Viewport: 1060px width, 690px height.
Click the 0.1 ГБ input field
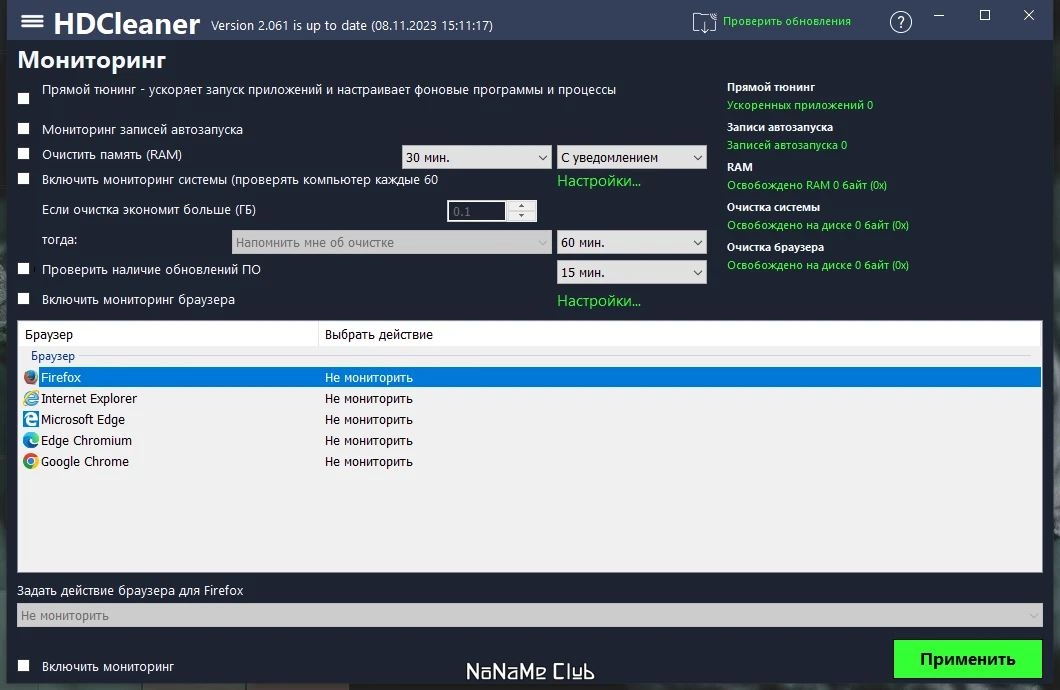click(477, 211)
